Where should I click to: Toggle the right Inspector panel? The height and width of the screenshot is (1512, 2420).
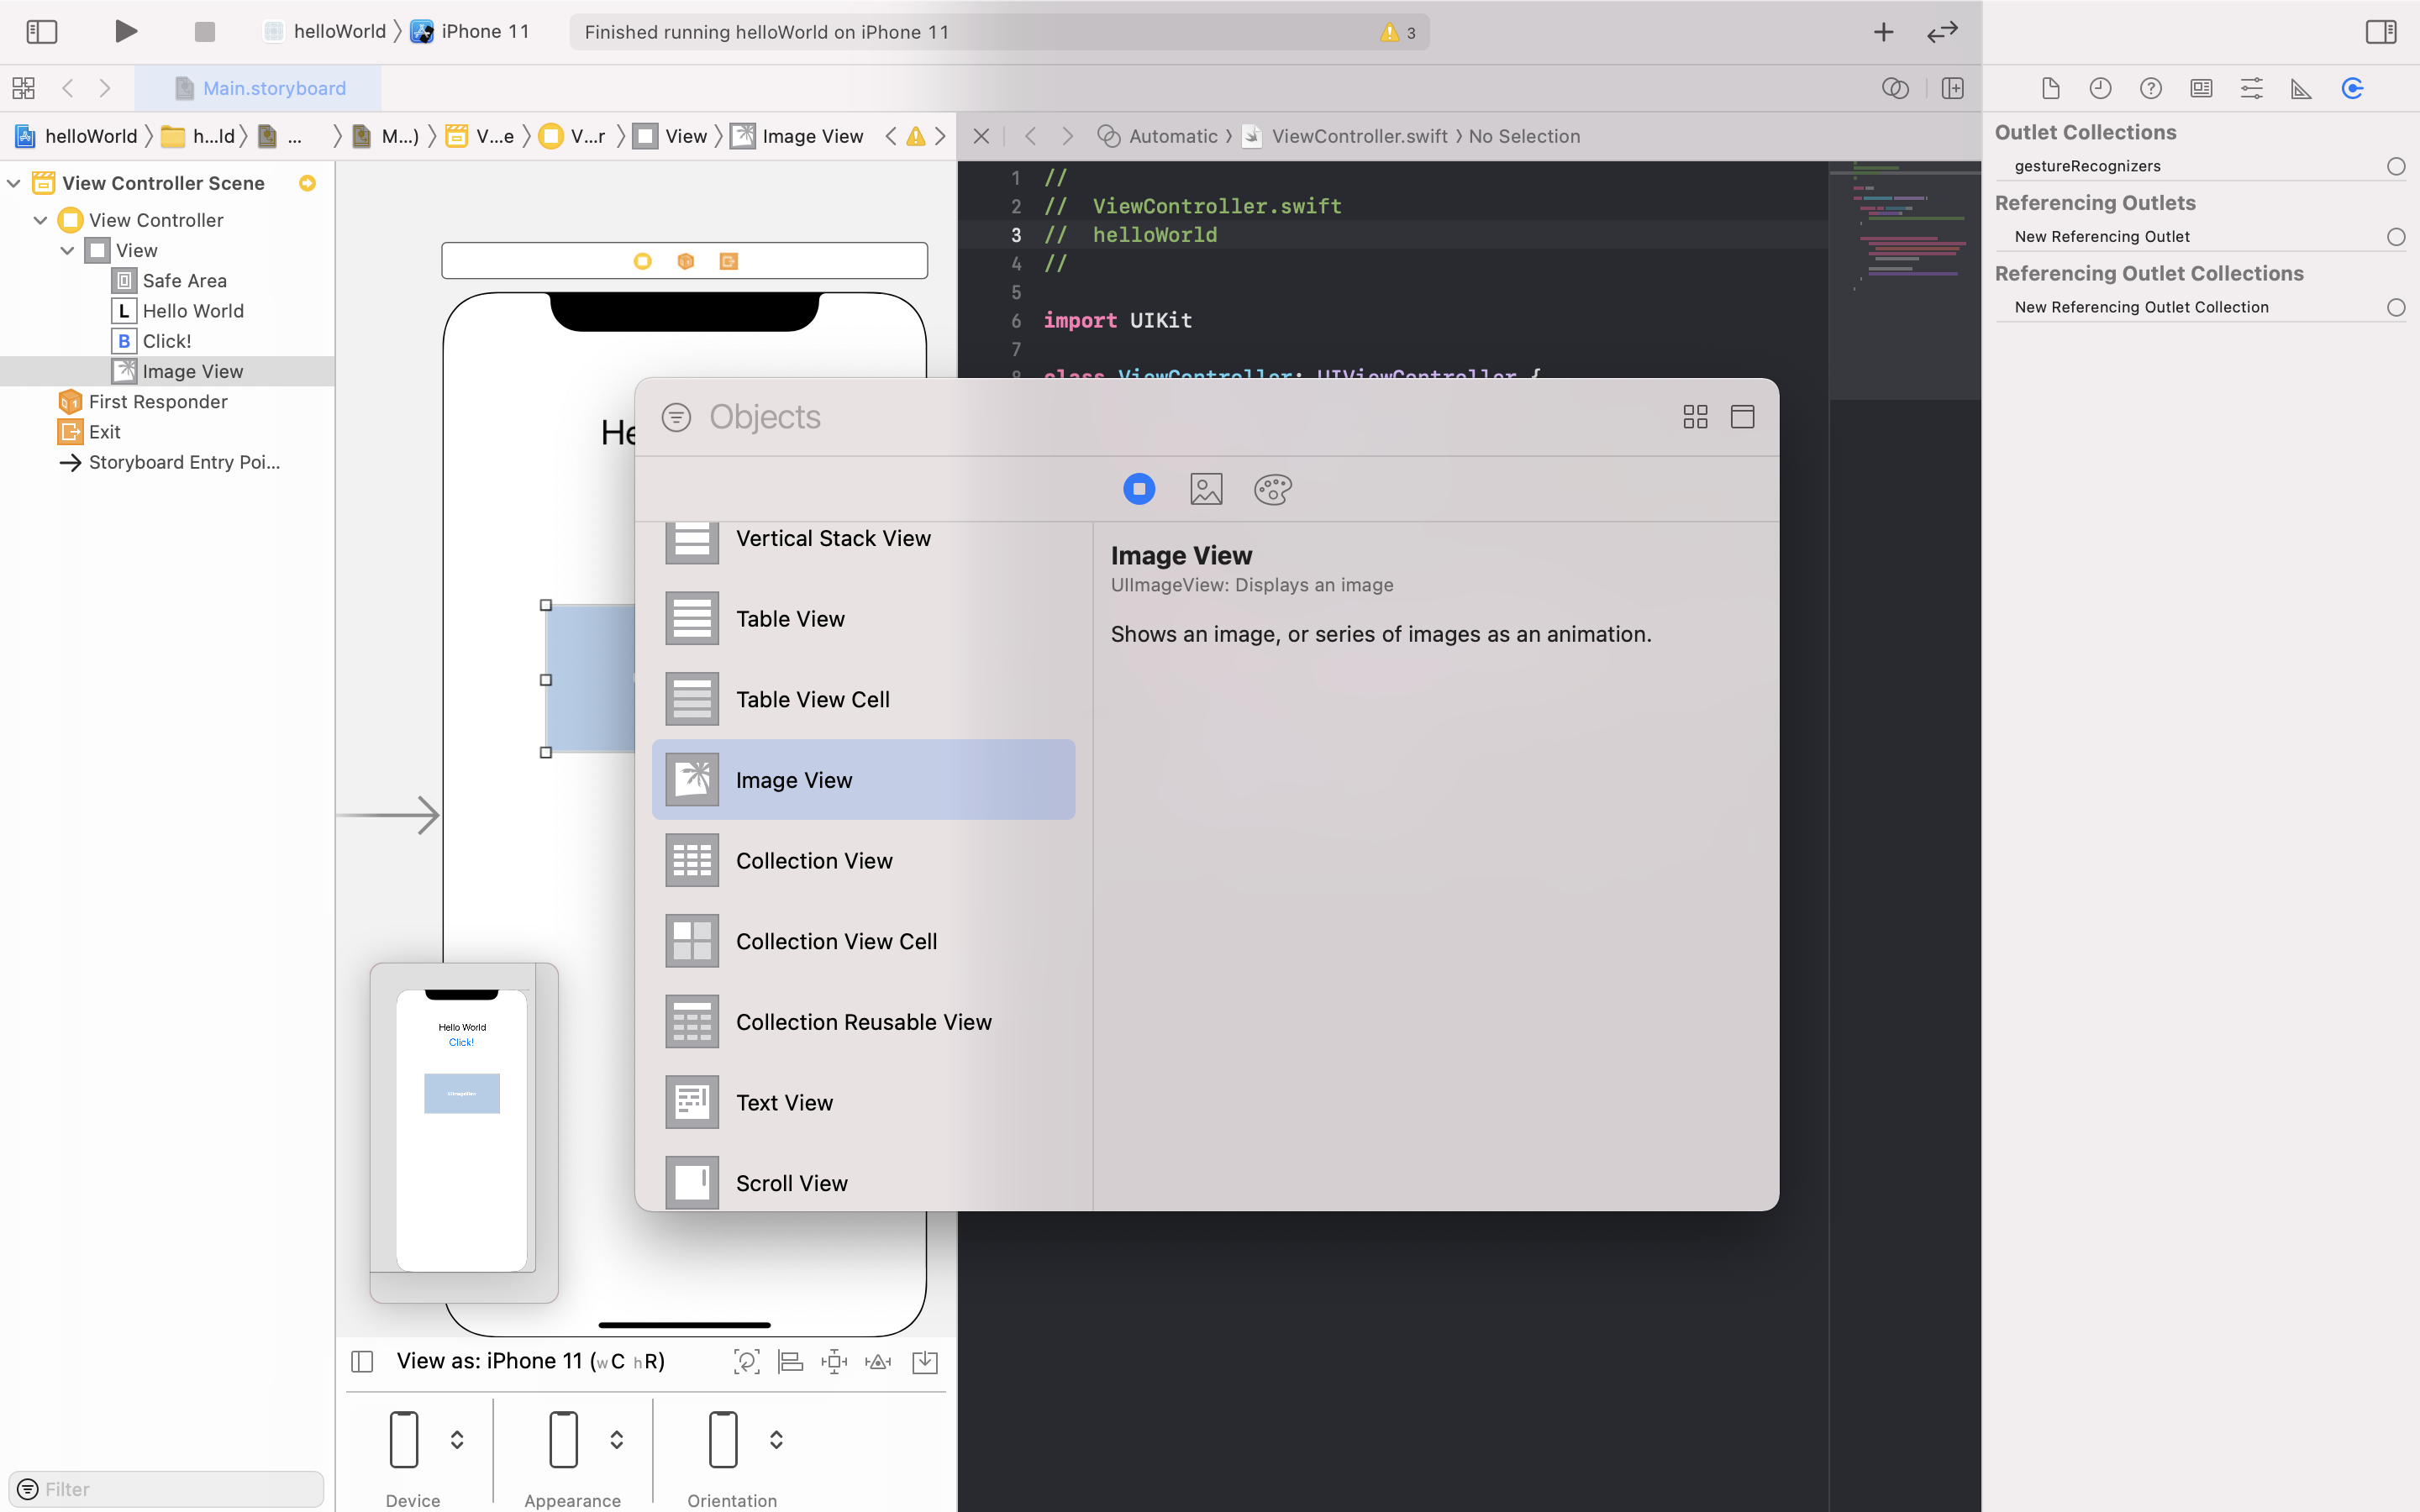tap(2380, 31)
